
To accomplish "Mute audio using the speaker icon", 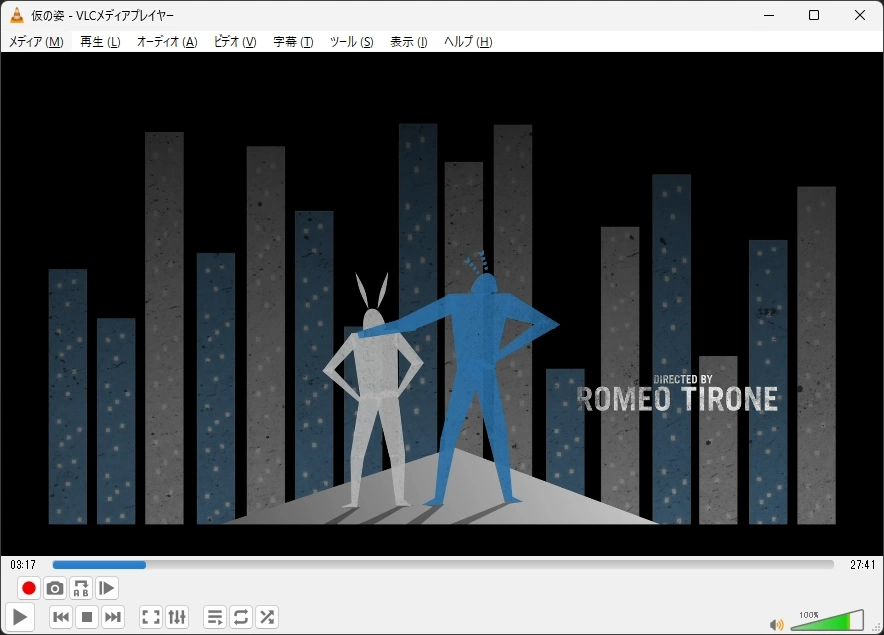I will click(x=776, y=624).
